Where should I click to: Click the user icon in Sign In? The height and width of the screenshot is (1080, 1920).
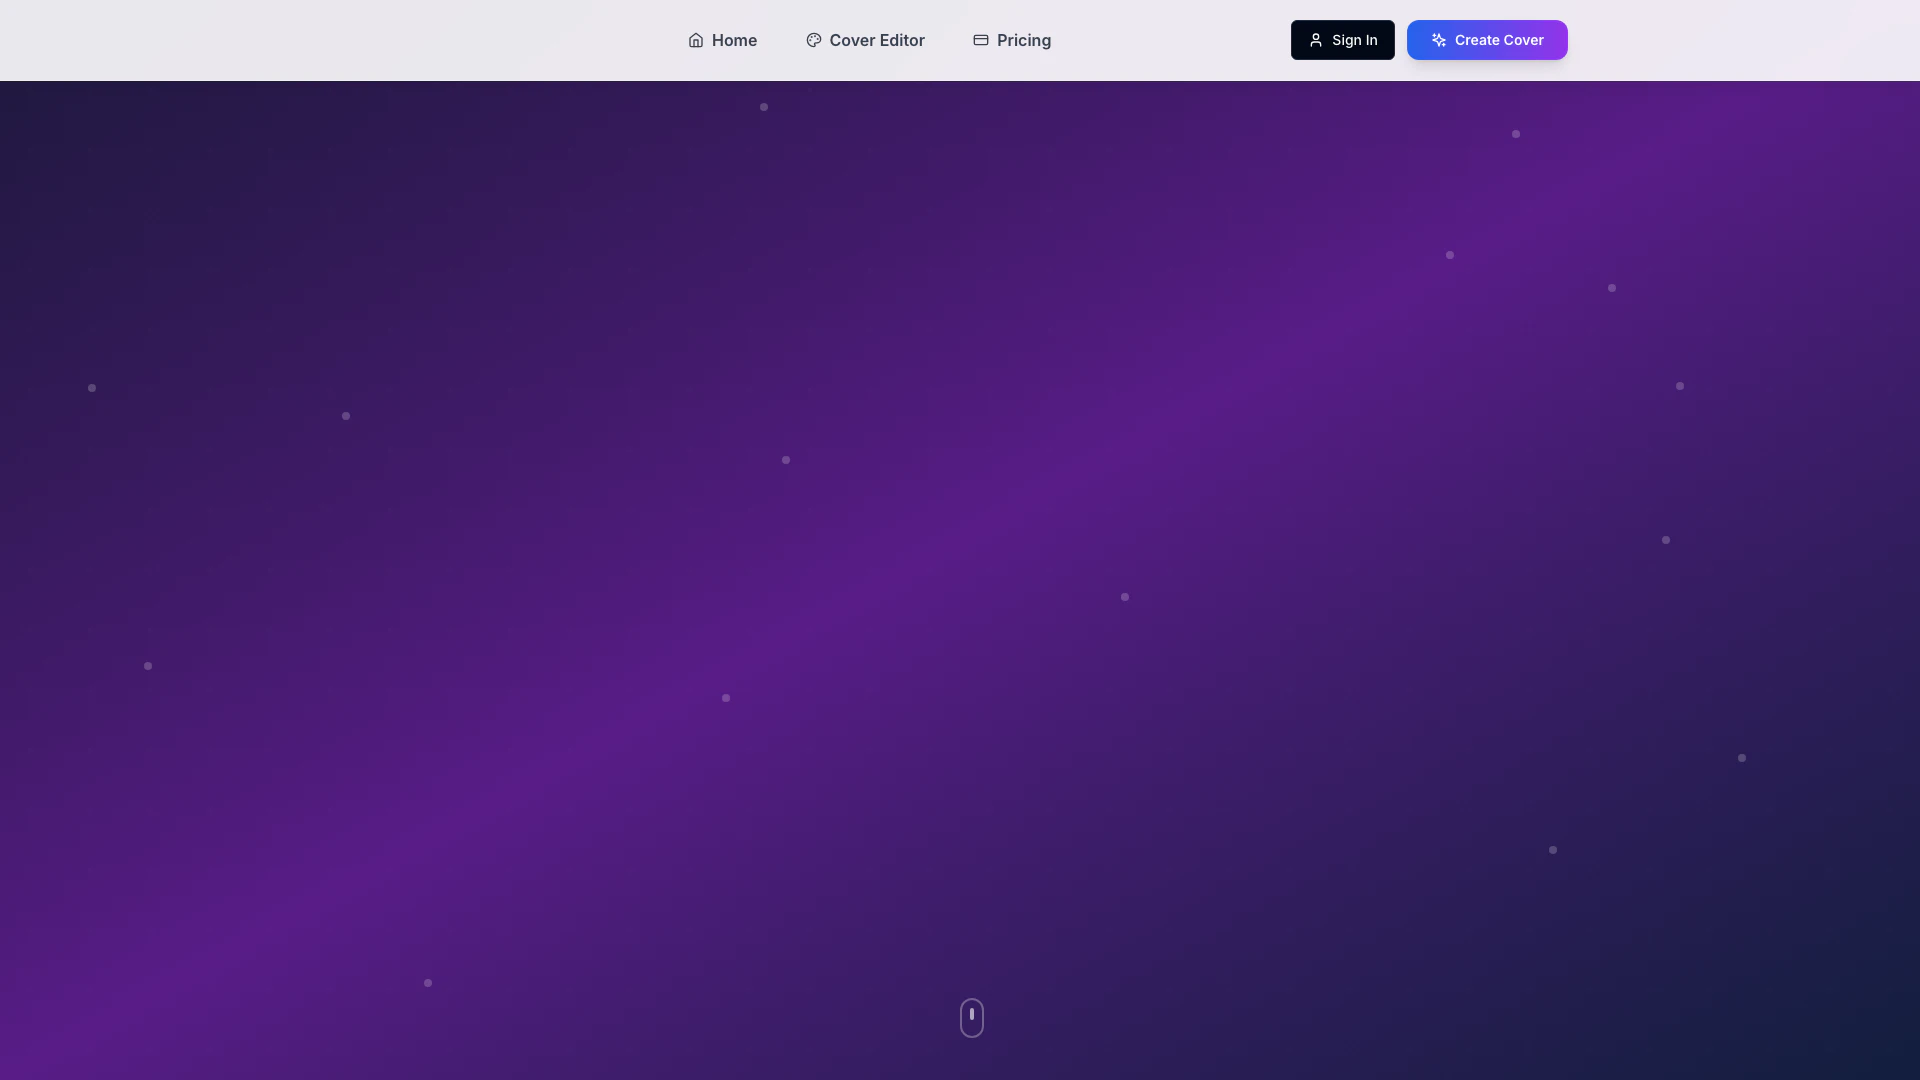click(x=1316, y=40)
